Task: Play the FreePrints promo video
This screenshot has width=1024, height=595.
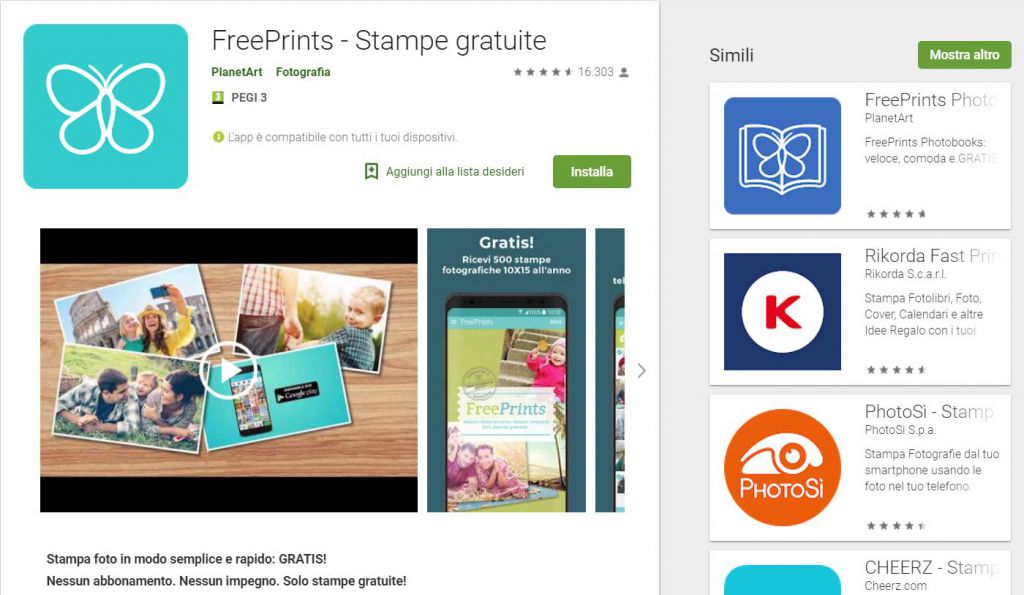Action: click(x=228, y=370)
